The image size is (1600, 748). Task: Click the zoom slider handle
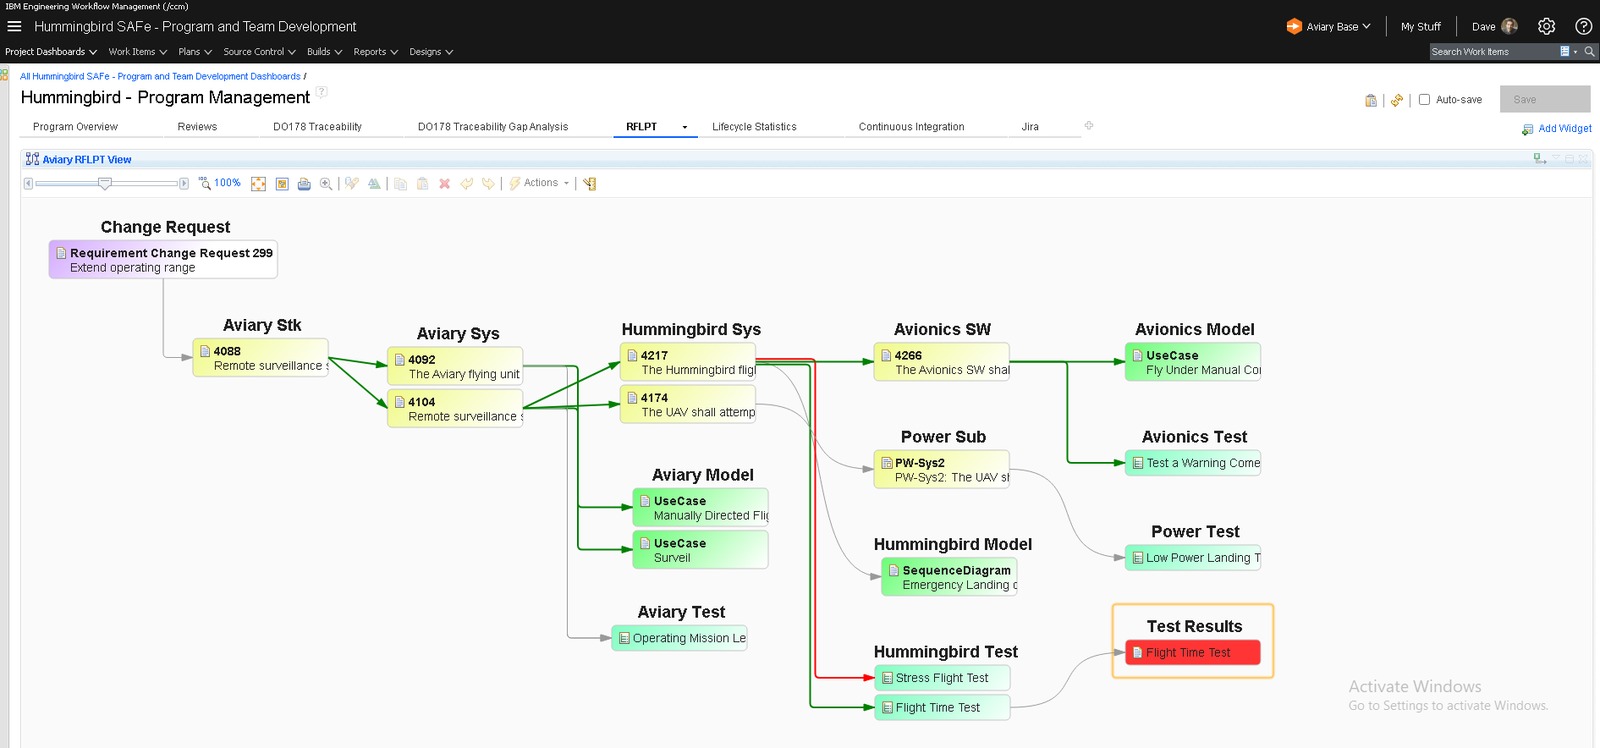105,183
